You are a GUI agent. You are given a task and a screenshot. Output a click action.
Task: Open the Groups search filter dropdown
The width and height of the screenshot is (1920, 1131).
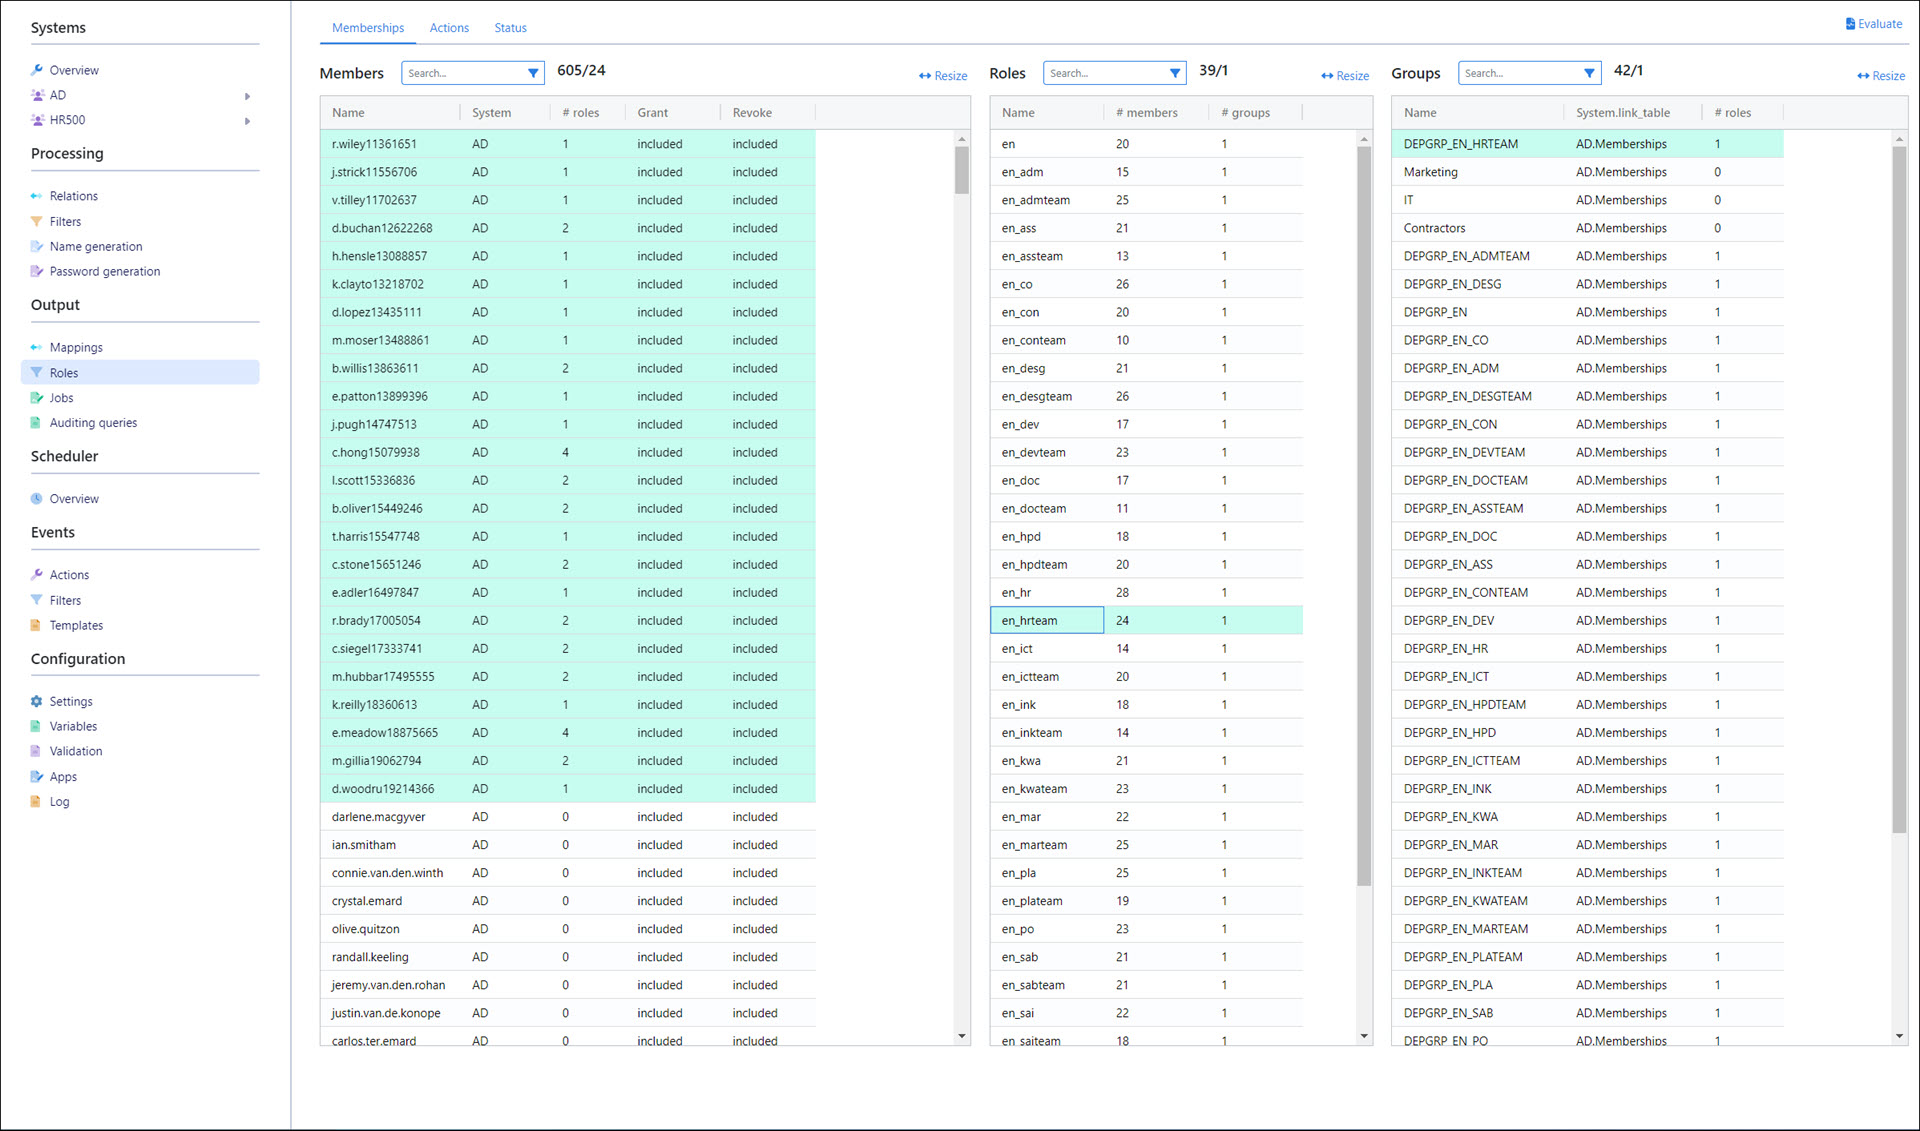tap(1589, 73)
